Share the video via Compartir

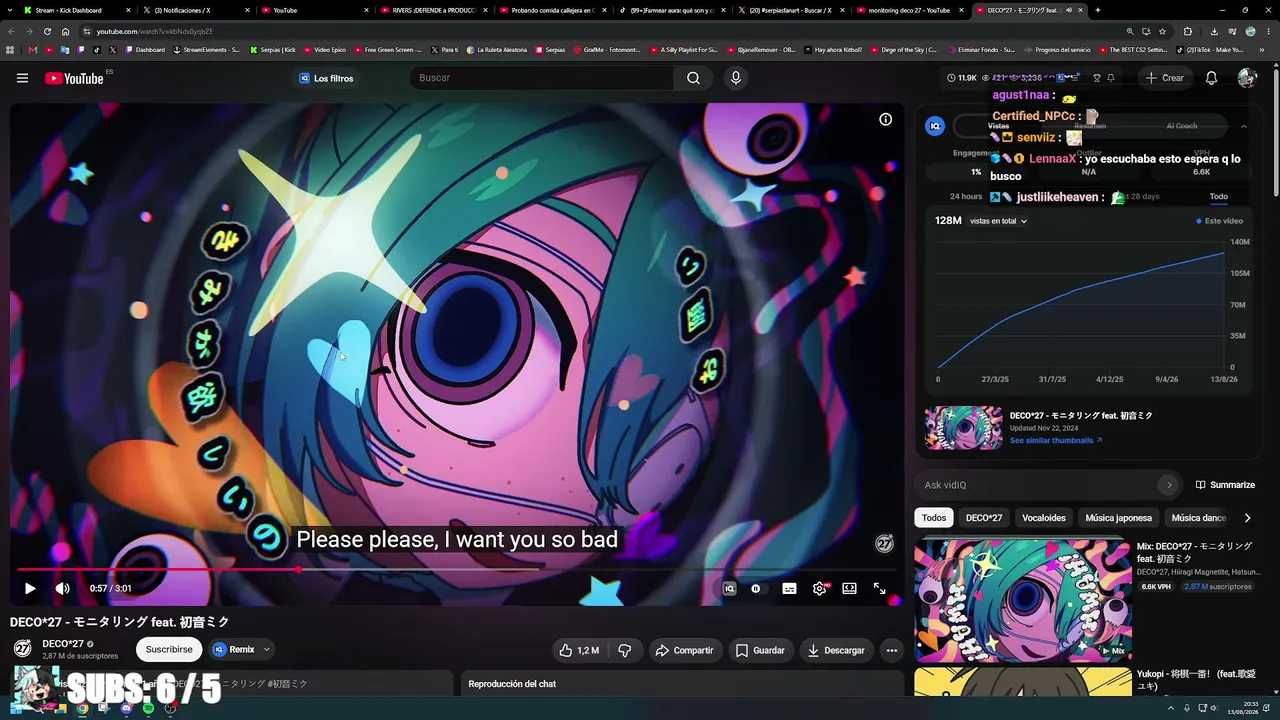[684, 650]
